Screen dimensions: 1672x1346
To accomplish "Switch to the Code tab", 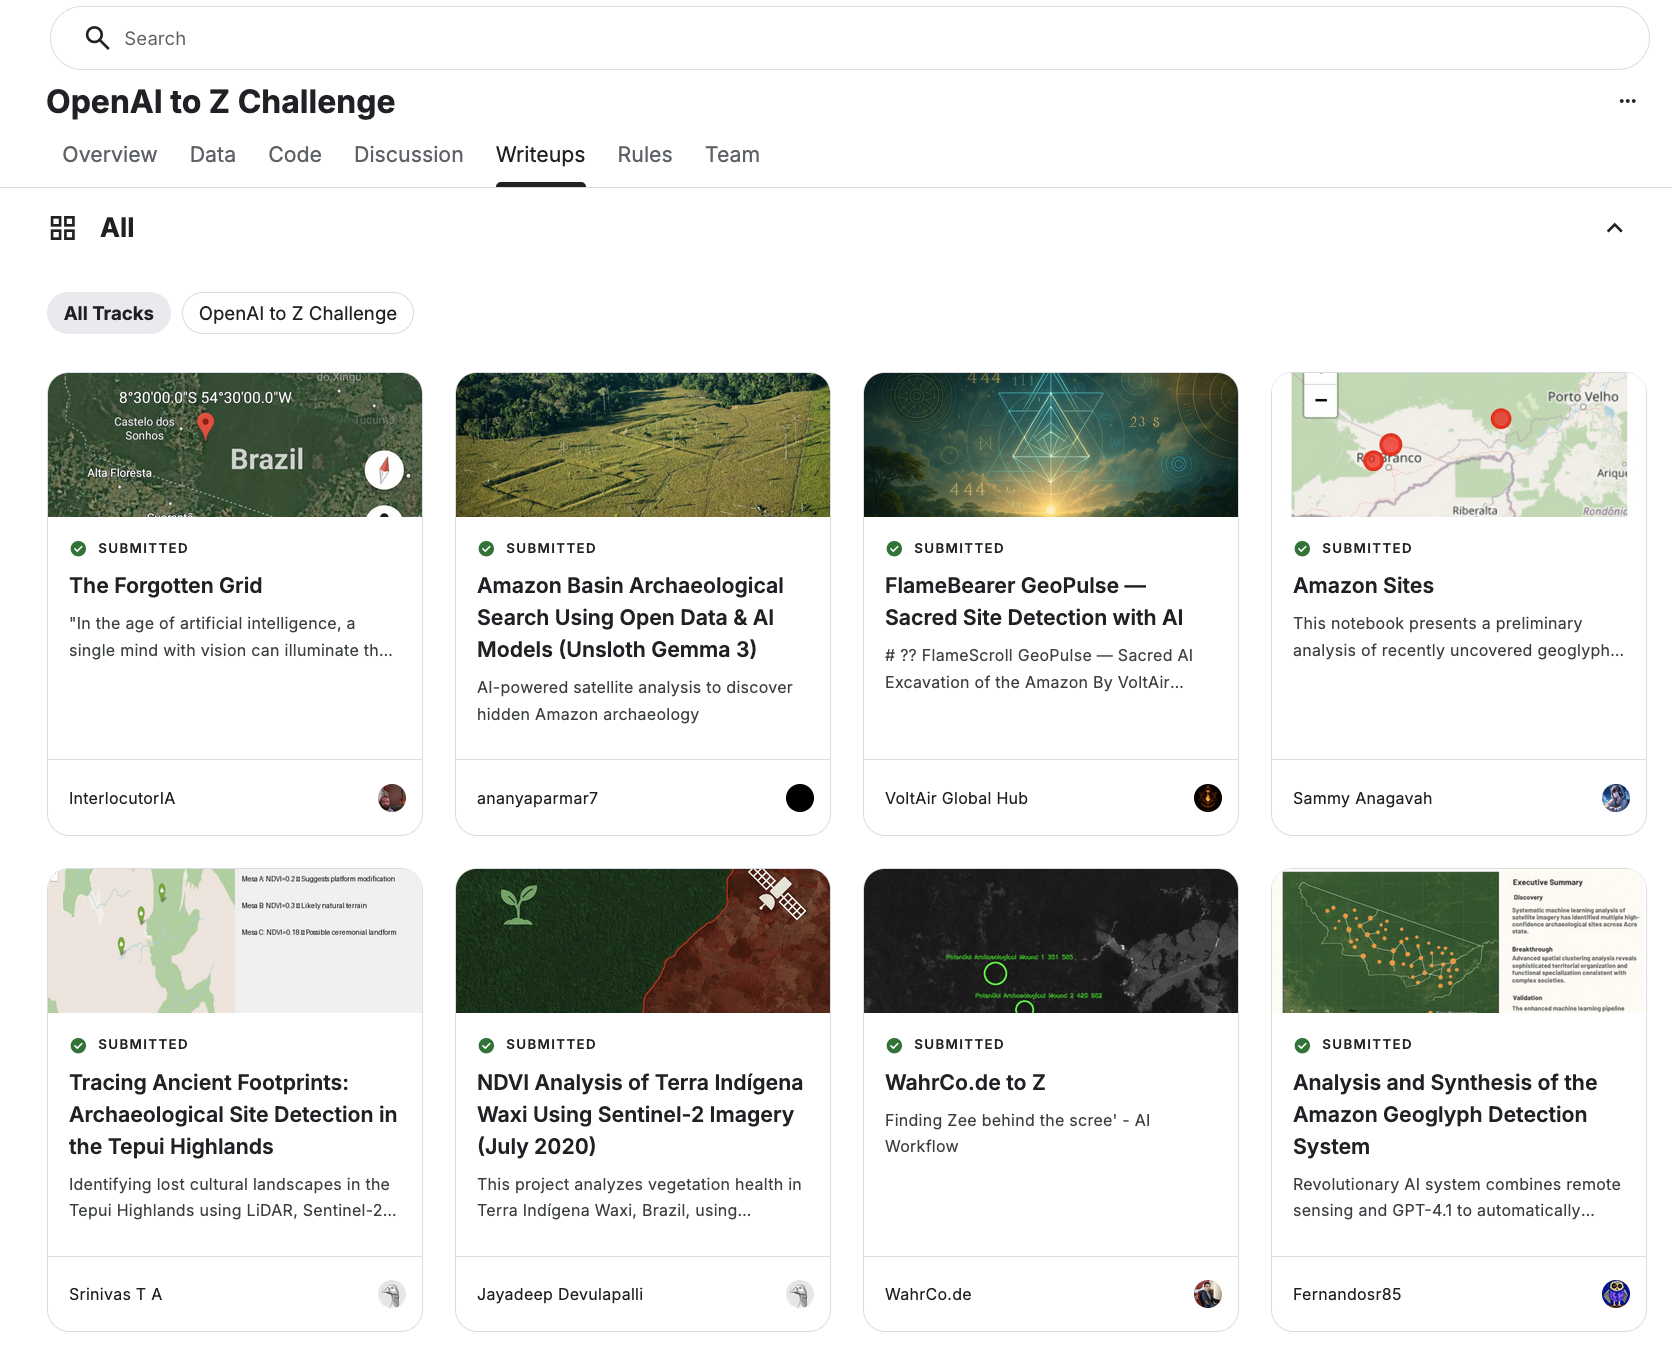I will 295,155.
